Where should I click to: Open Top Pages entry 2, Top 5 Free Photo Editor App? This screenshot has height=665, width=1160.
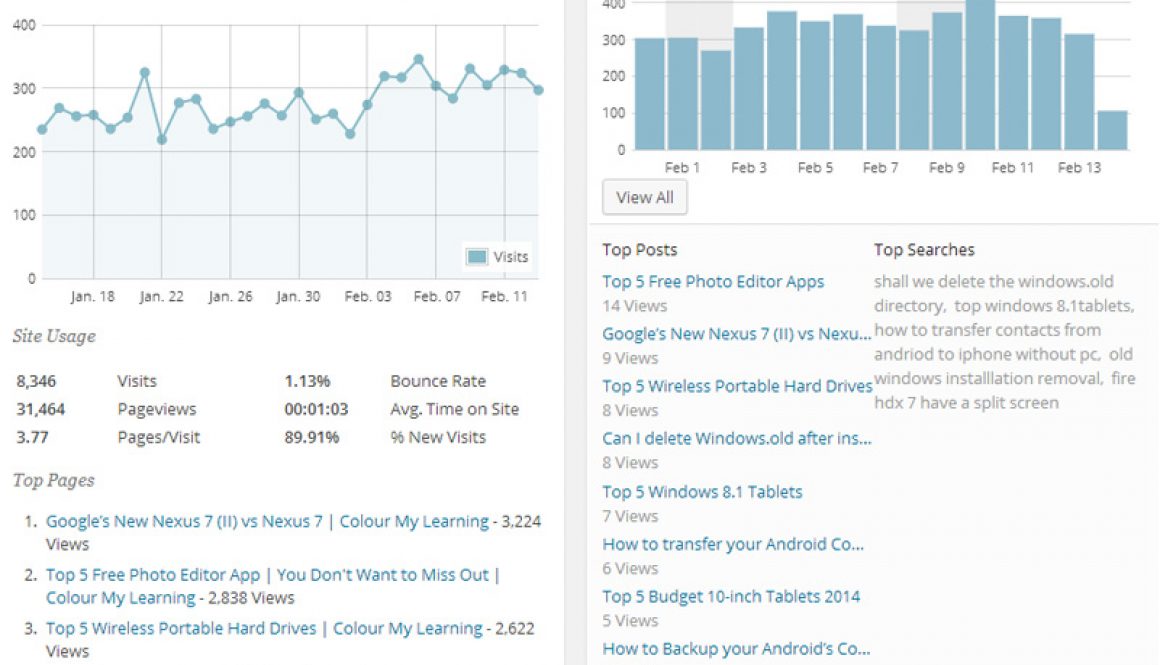point(273,586)
